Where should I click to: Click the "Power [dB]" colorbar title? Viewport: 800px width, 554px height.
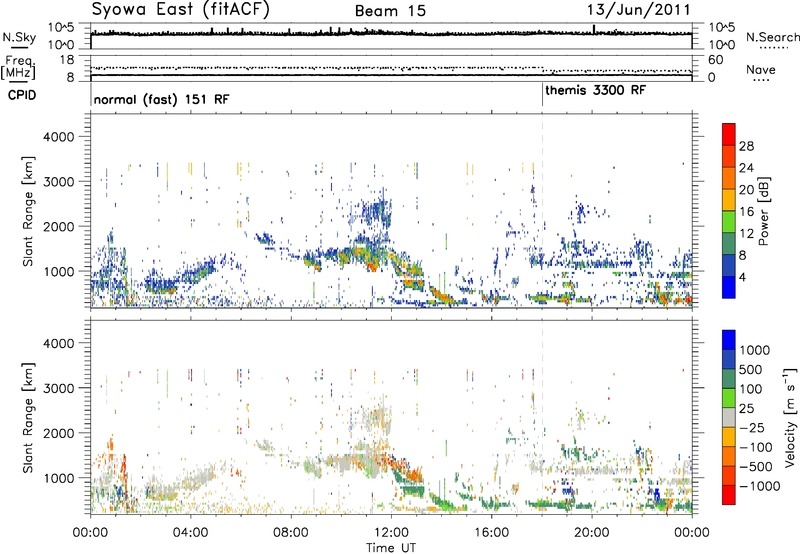click(763, 212)
